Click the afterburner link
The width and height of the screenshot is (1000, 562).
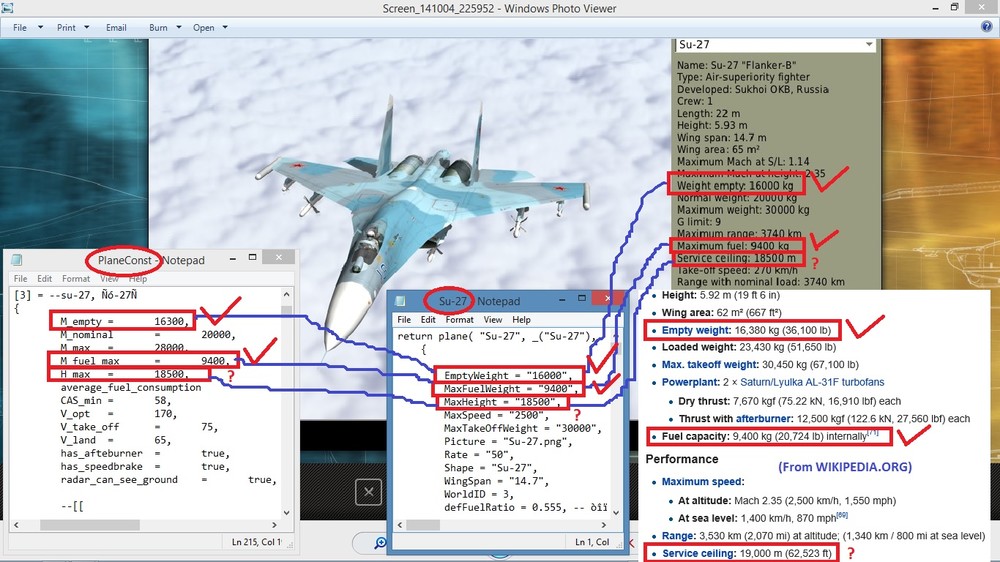tap(764, 419)
